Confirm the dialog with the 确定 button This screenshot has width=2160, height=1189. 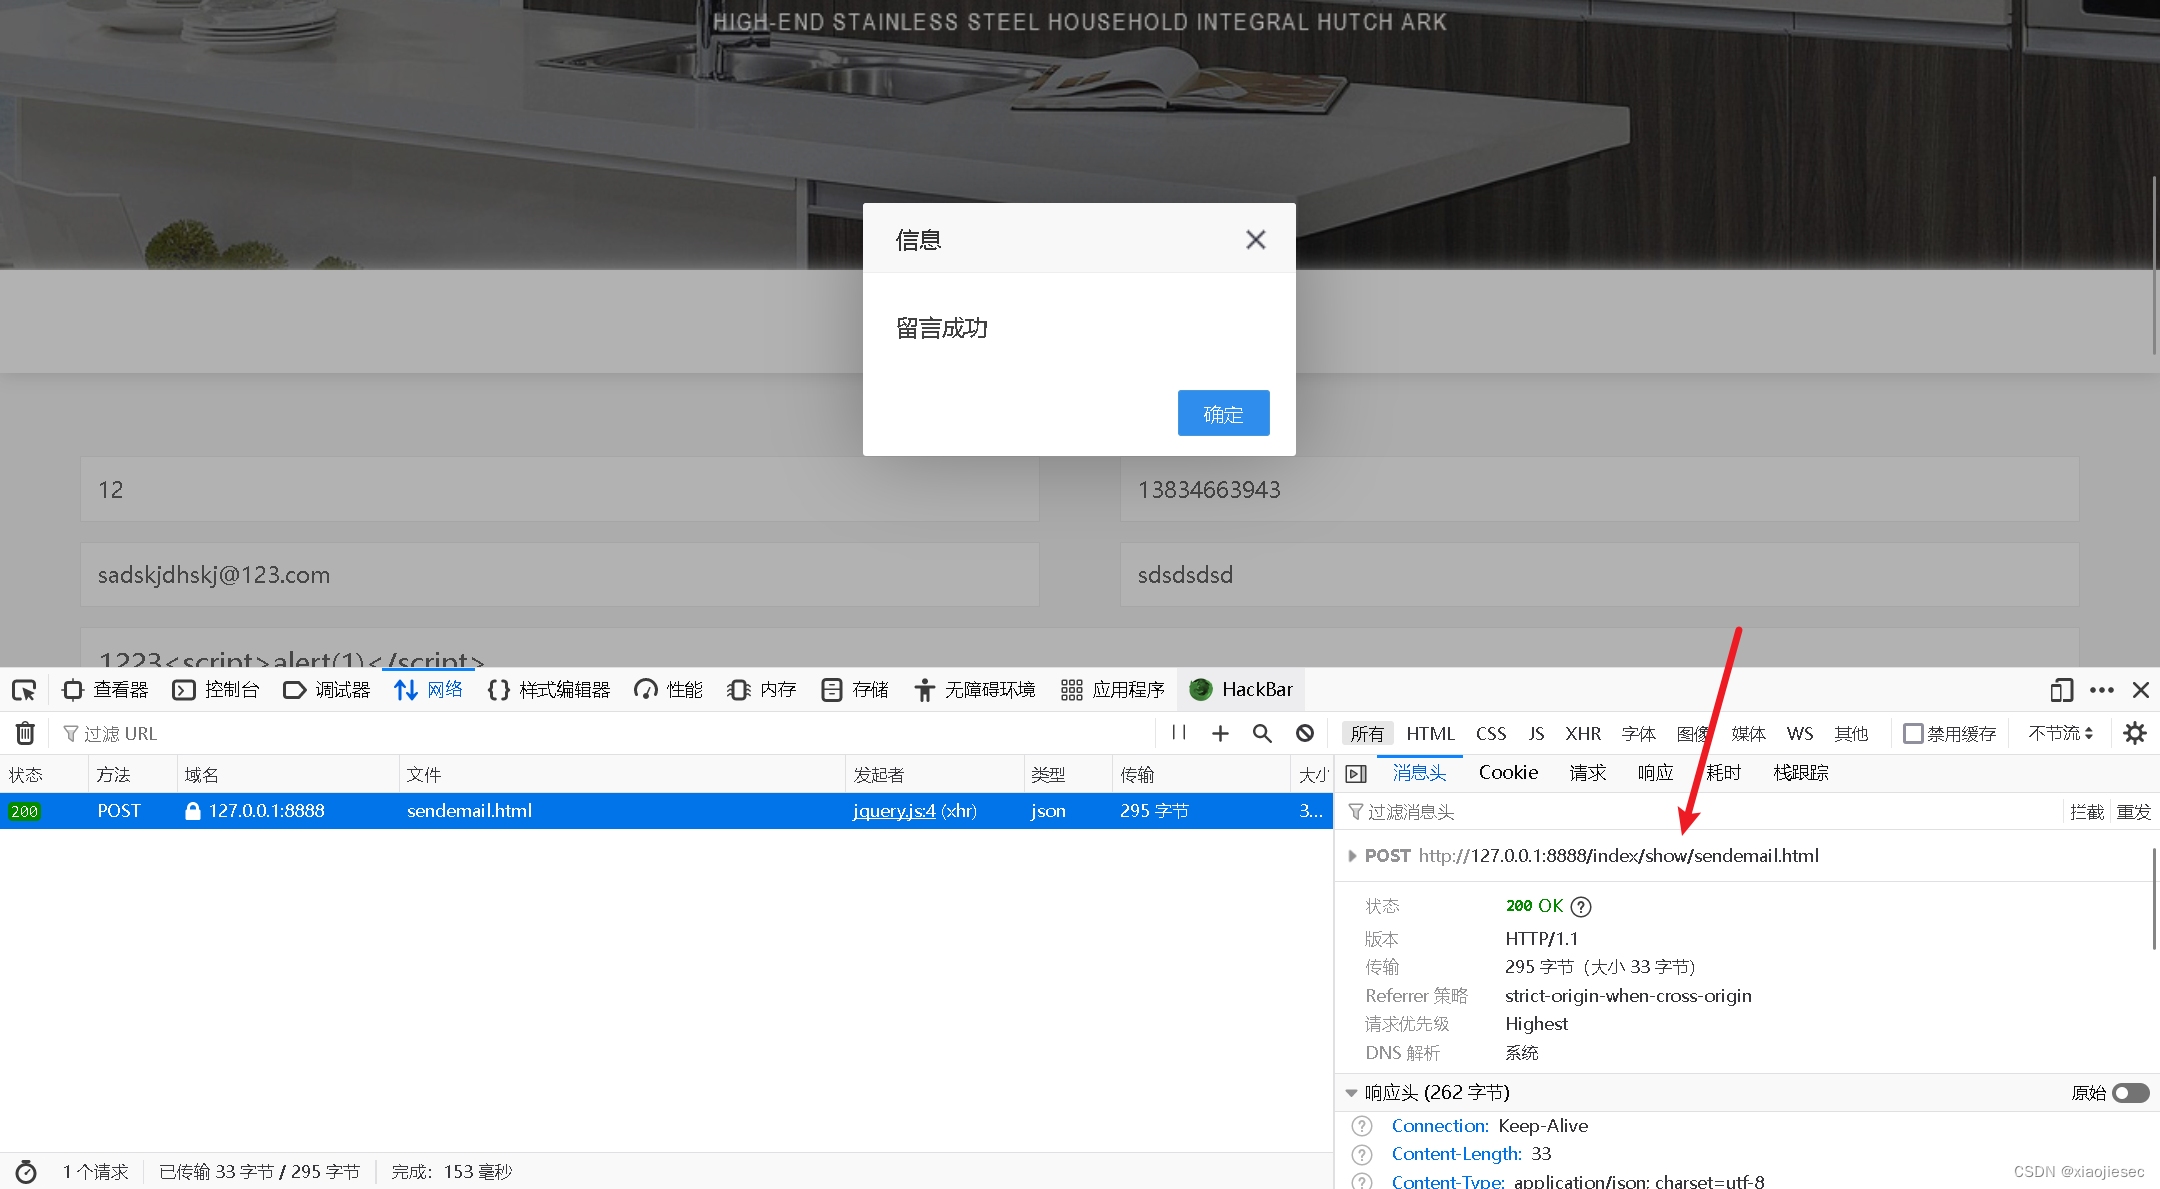pyautogui.click(x=1222, y=413)
